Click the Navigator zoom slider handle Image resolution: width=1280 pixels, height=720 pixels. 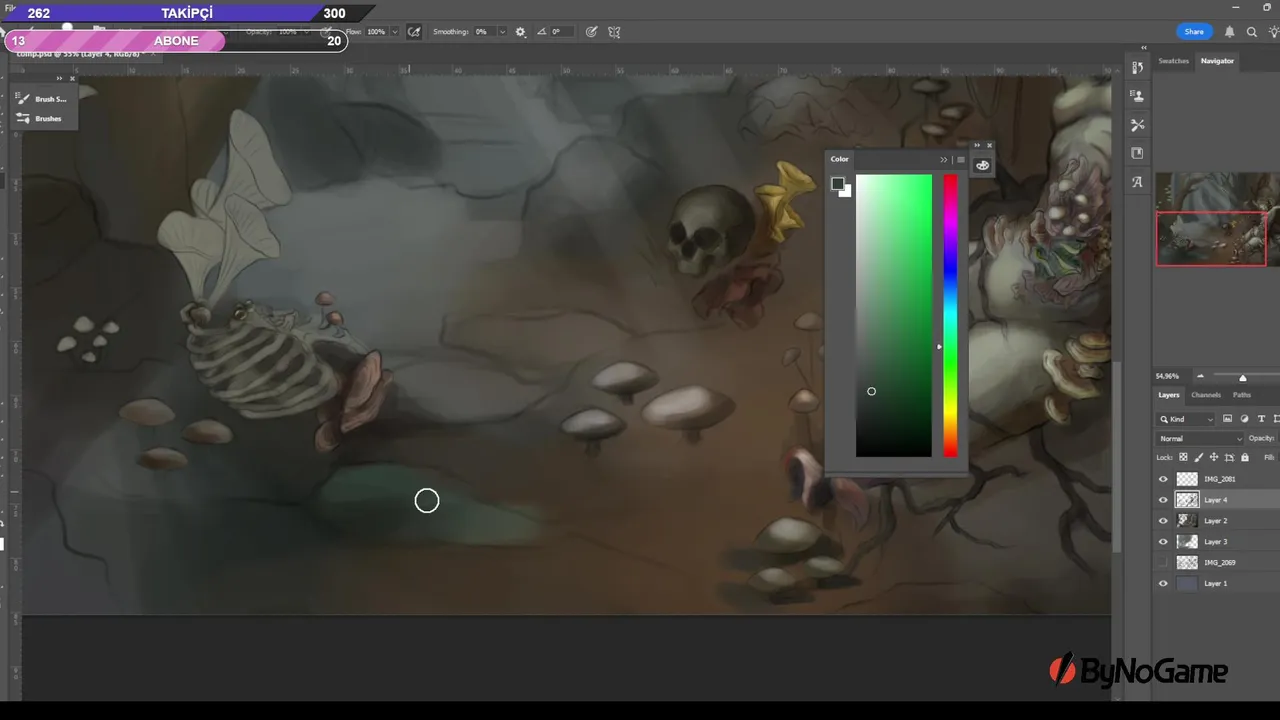click(1243, 377)
